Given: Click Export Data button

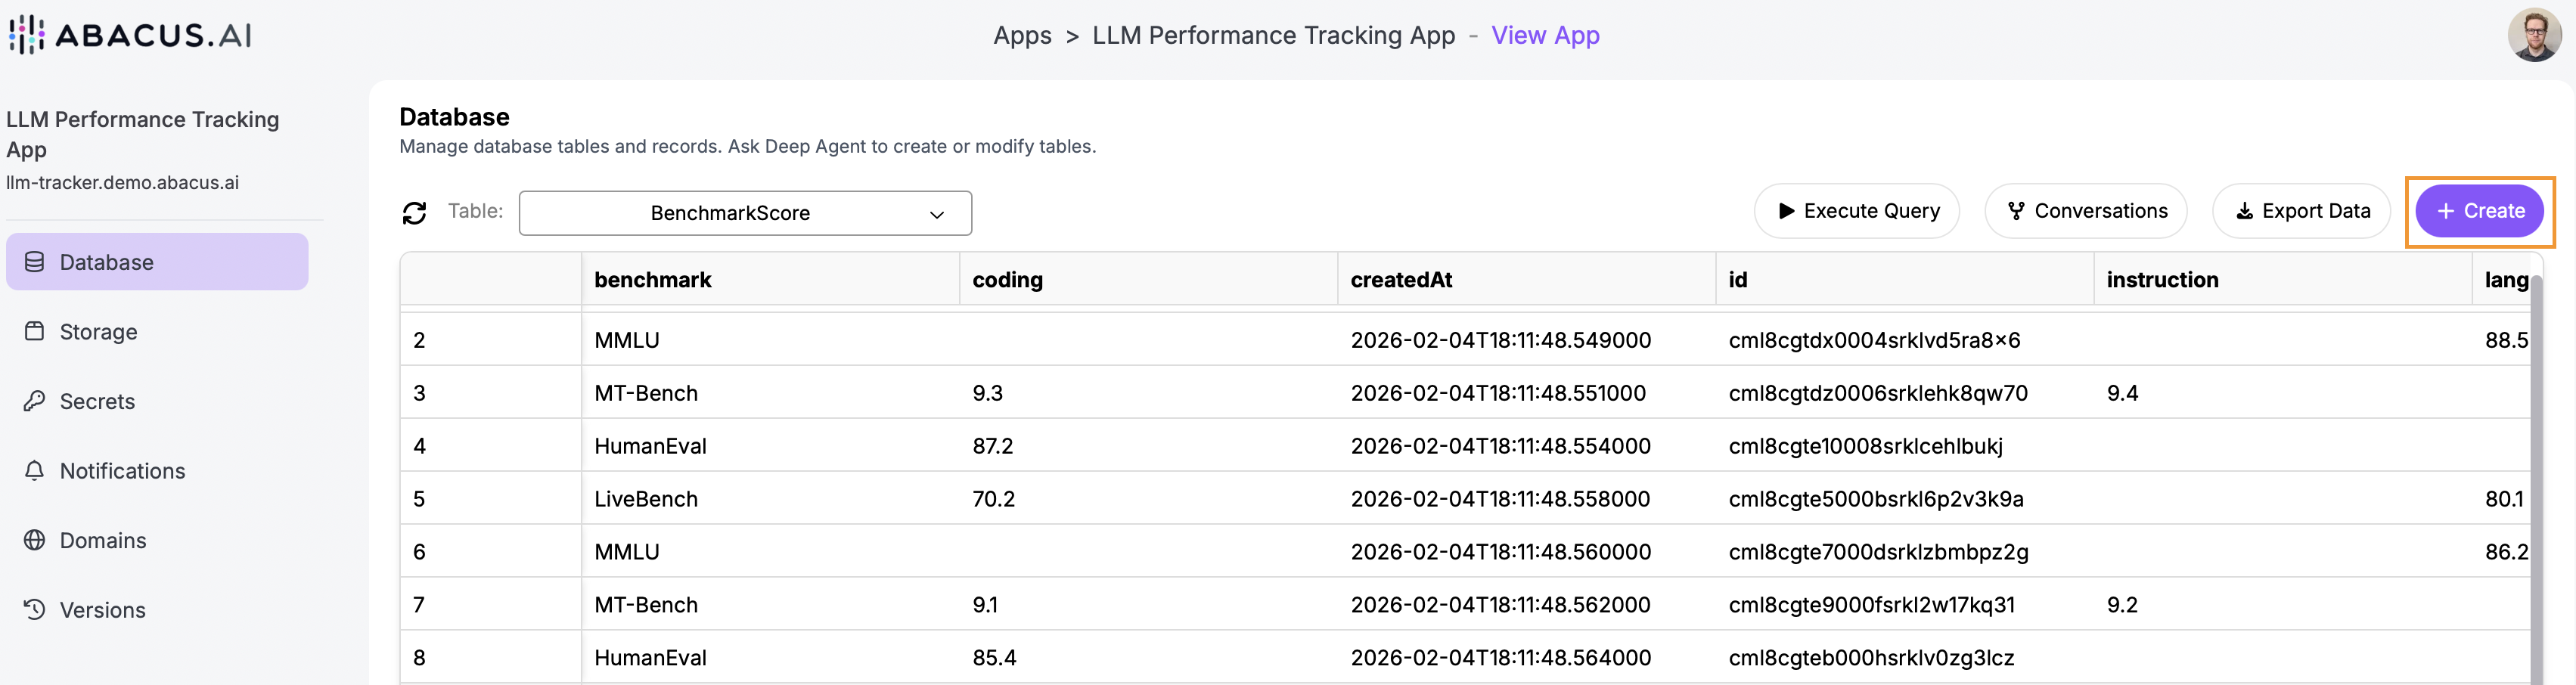Looking at the screenshot, I should pos(2302,211).
